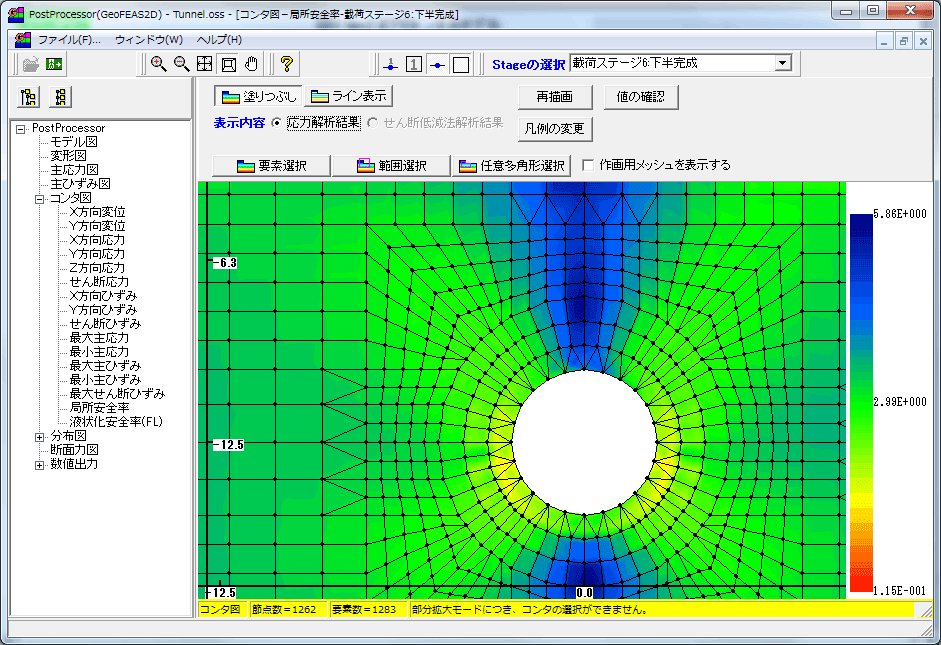Select 主応力図 in the tree
This screenshot has height=645, width=941.
74,170
